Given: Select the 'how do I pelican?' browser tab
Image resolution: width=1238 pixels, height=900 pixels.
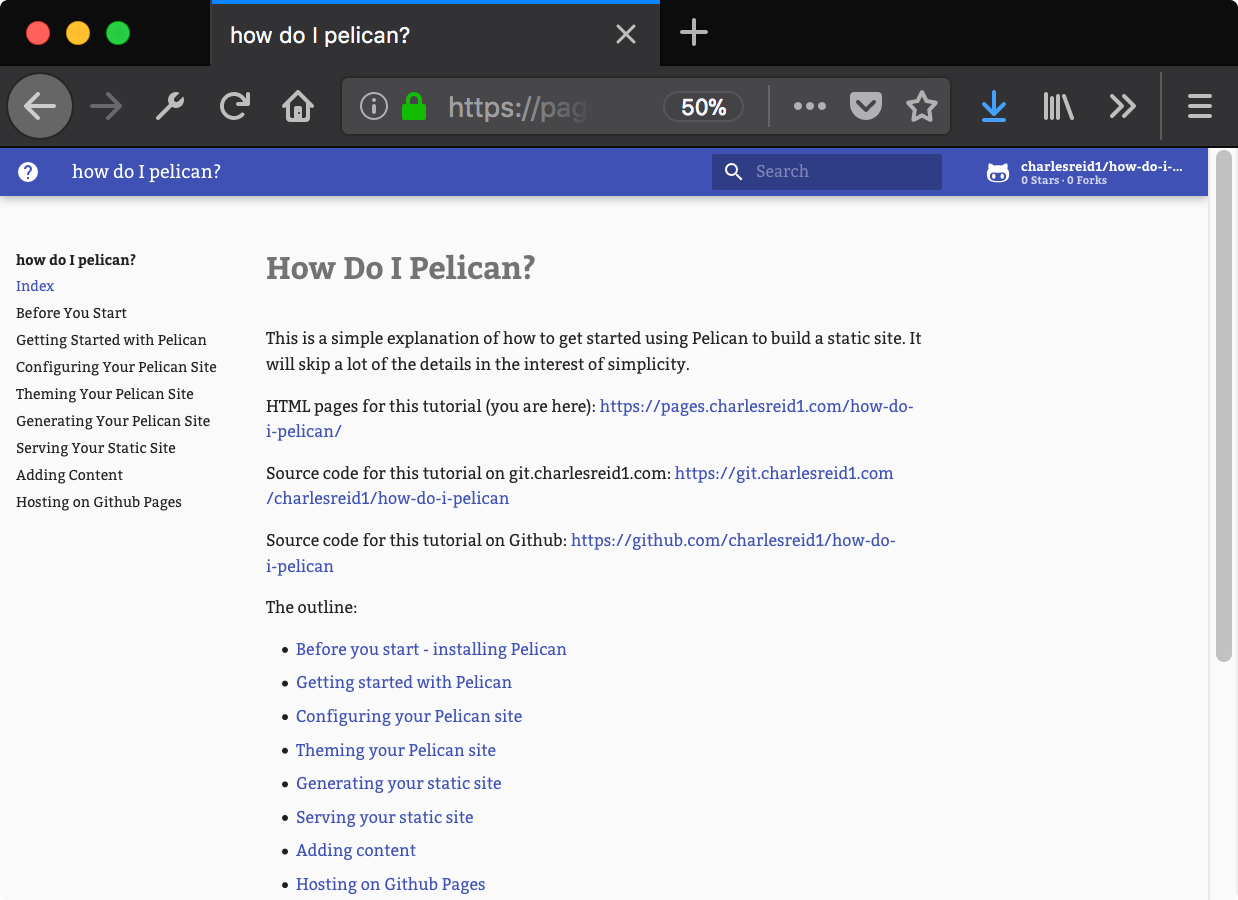Looking at the screenshot, I should coord(435,35).
